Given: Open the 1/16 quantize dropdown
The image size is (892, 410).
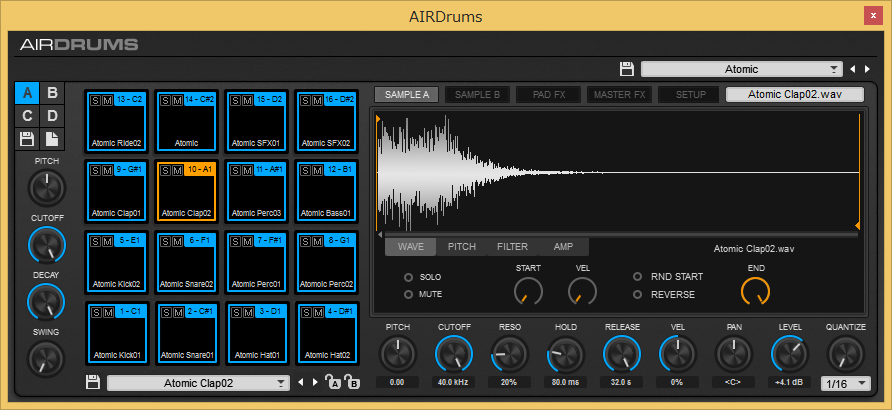Looking at the screenshot, I should [846, 384].
